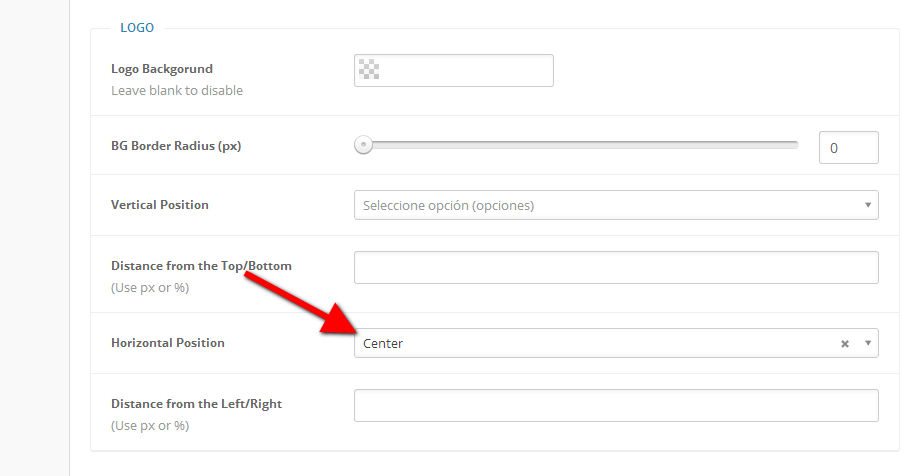
Task: Click the Distance from the Left/Right label
Action: click(196, 404)
